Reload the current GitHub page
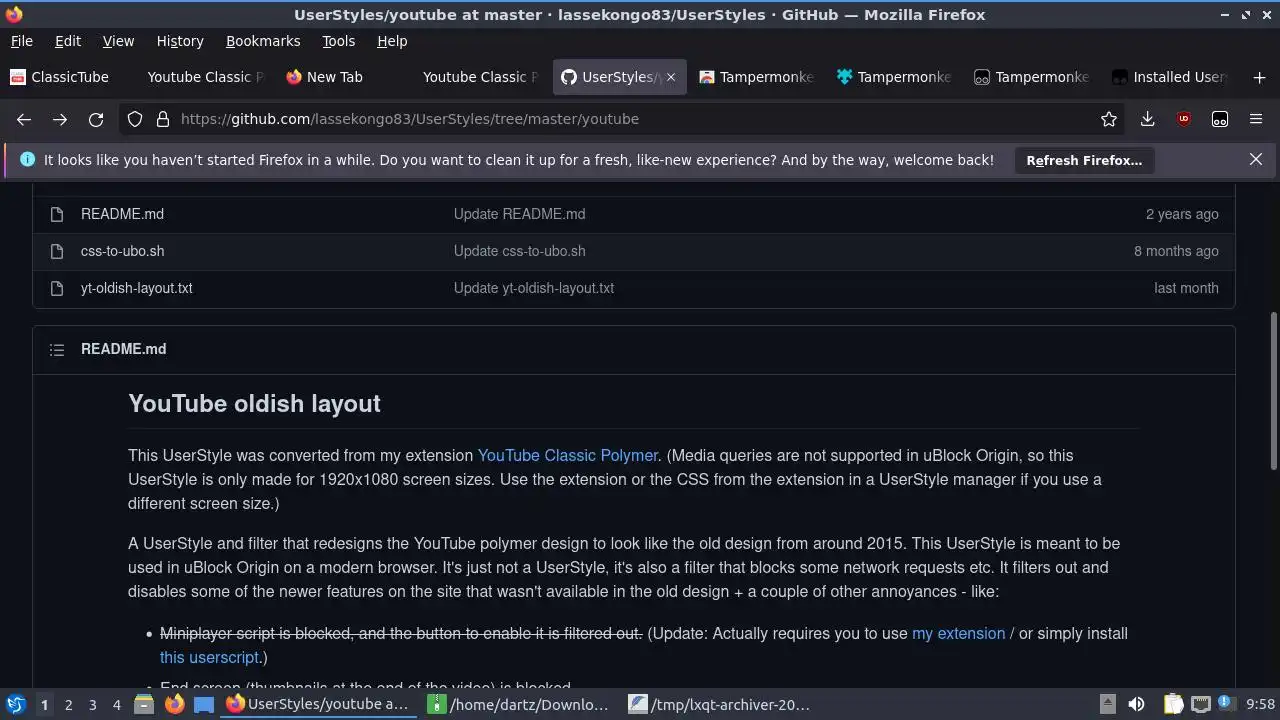The width and height of the screenshot is (1280, 720). pos(96,119)
